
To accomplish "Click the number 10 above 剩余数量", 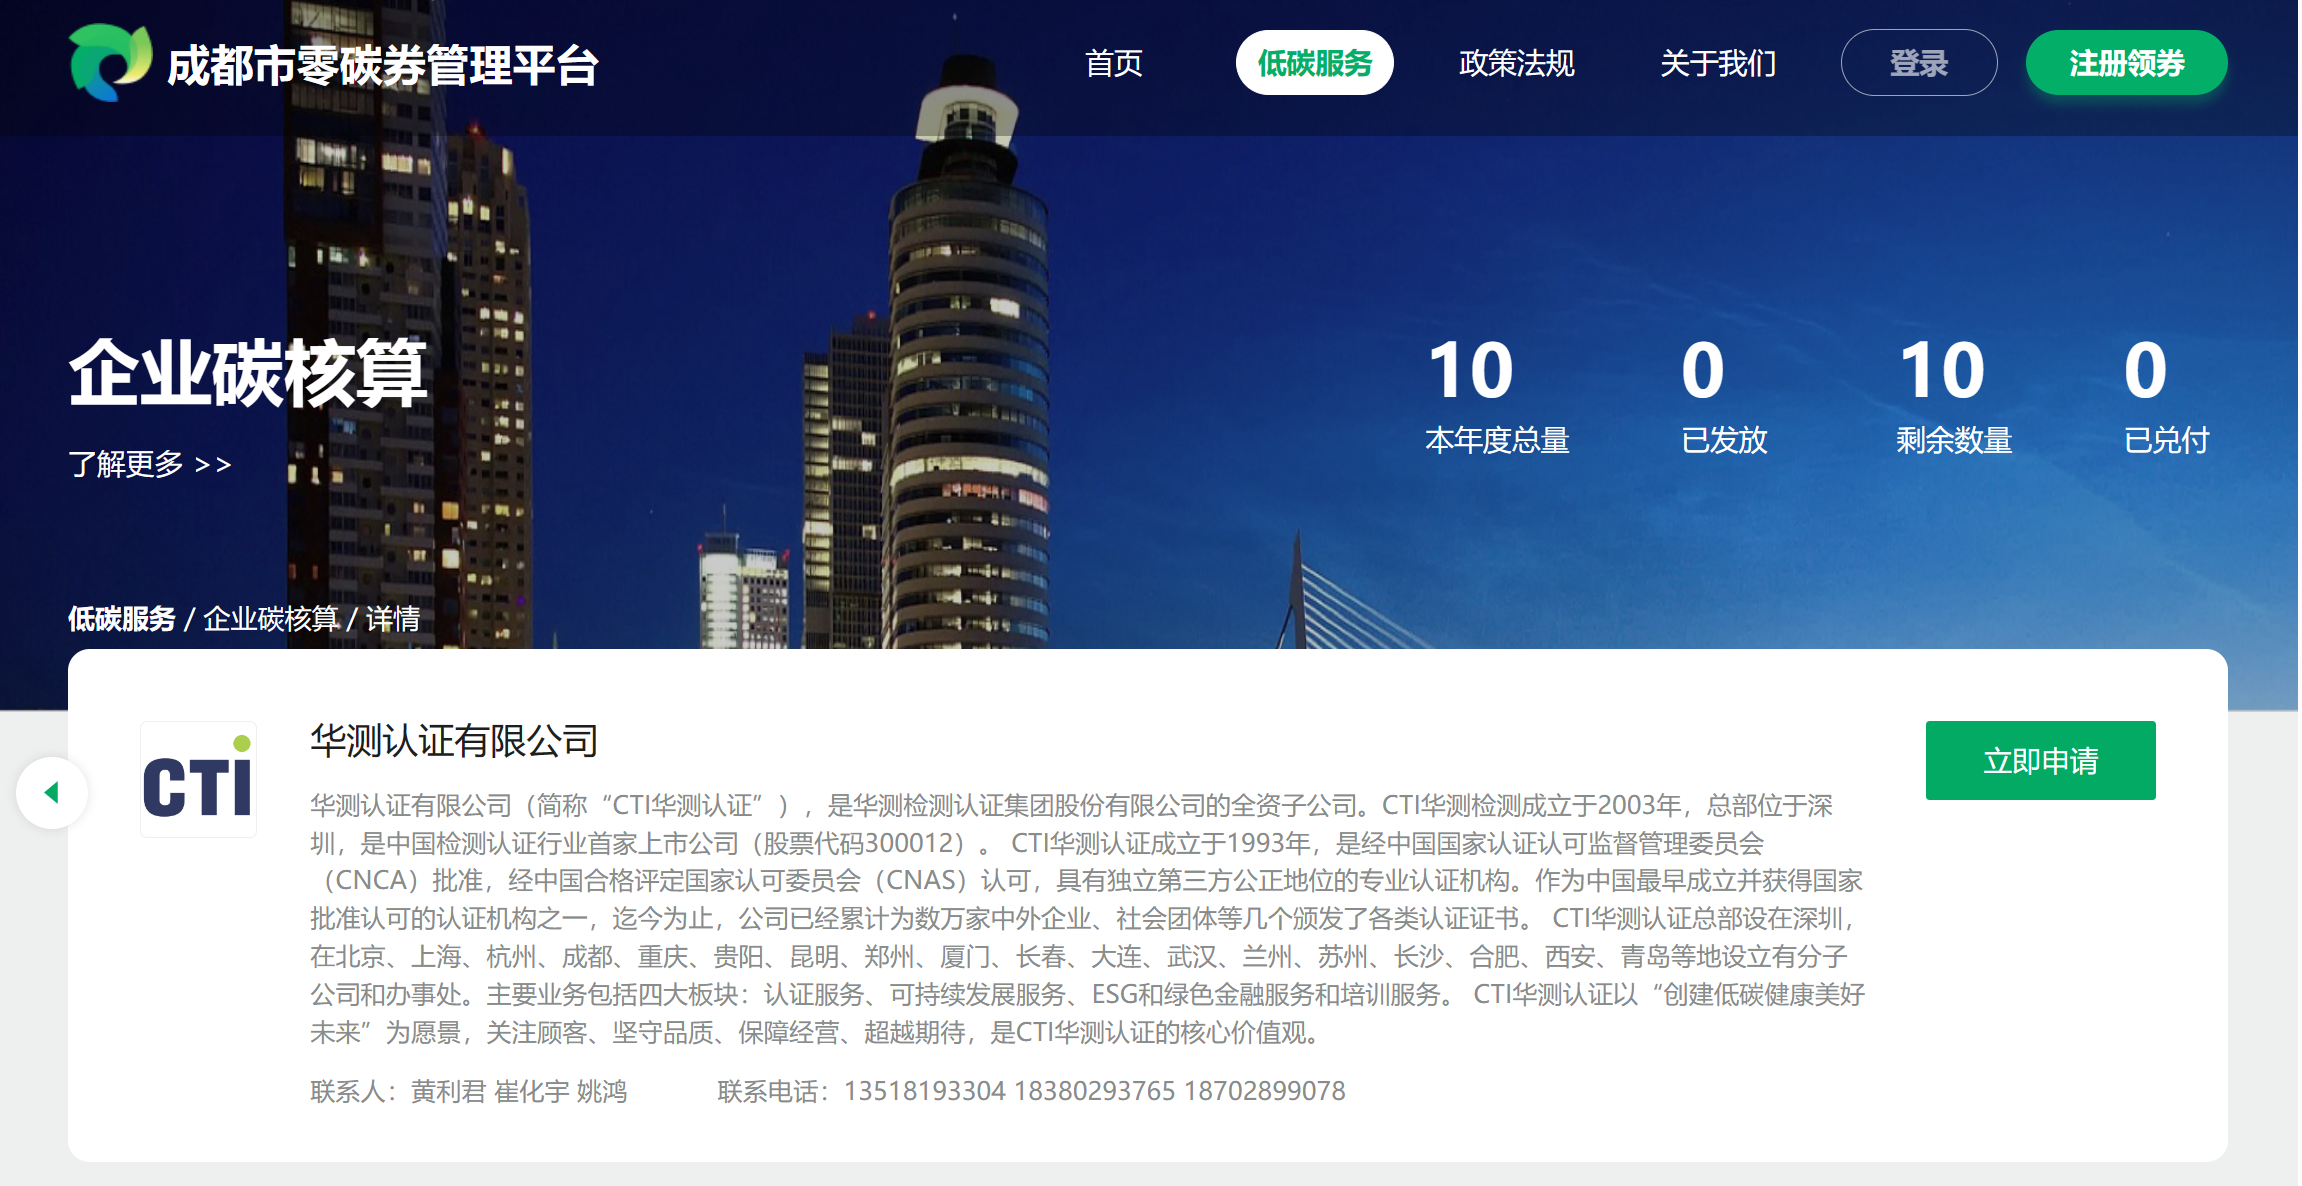I will coord(1942,370).
